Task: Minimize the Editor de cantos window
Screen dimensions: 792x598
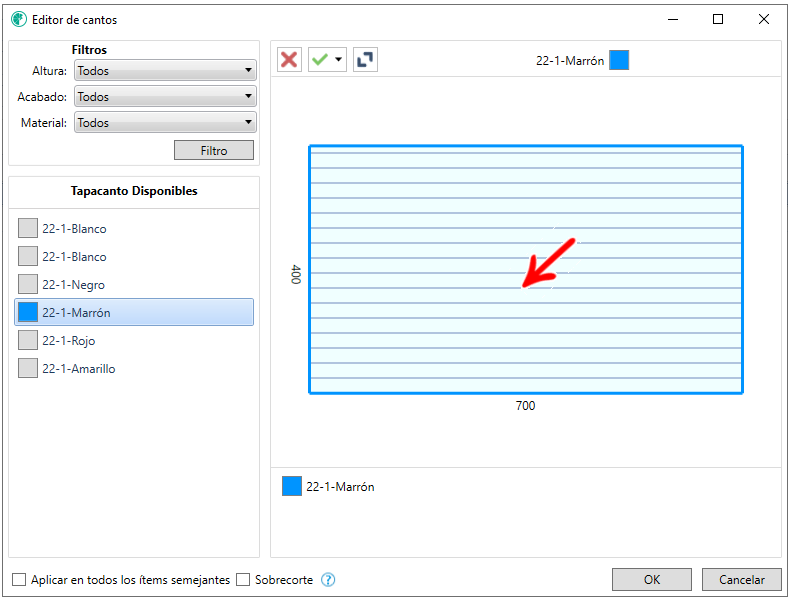Action: pyautogui.click(x=673, y=19)
